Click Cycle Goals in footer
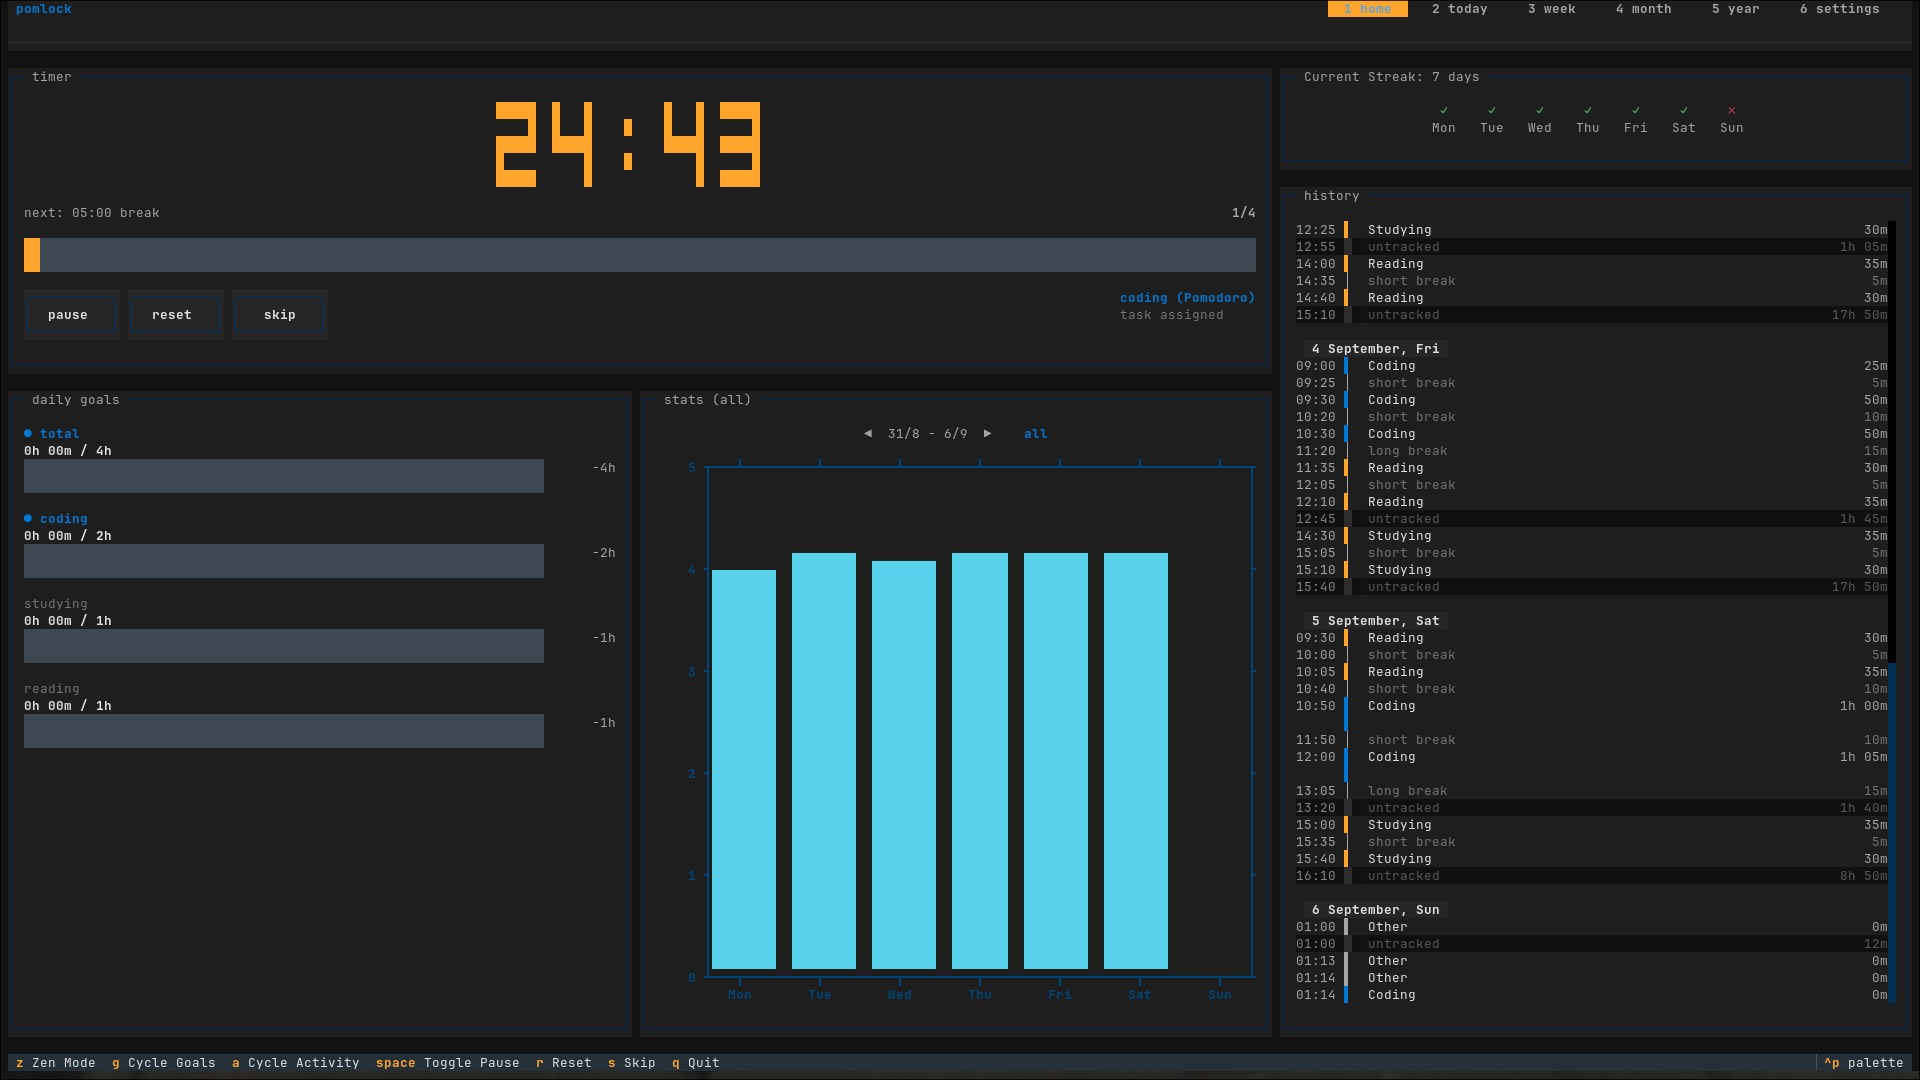 tap(164, 1063)
